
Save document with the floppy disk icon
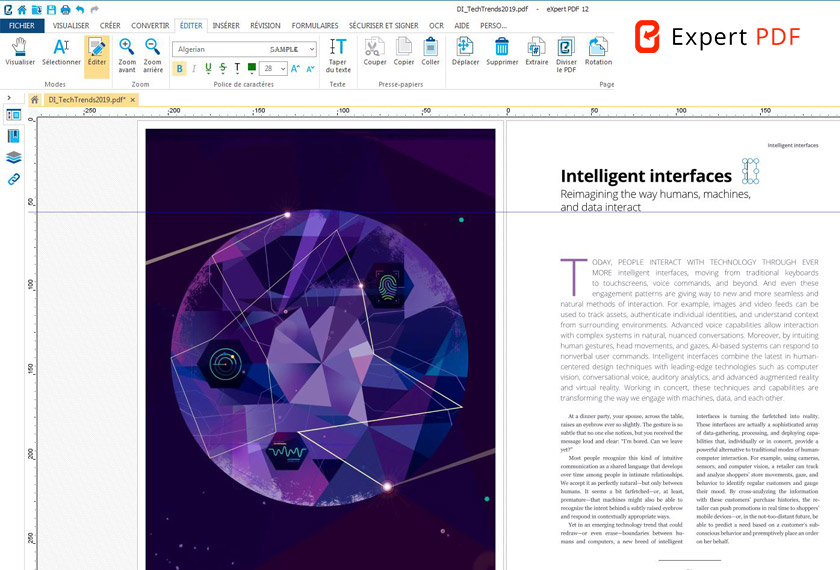coord(51,9)
